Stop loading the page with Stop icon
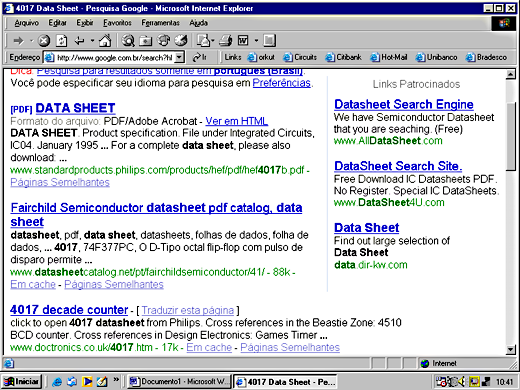This screenshot has width=520, height=390. [44, 41]
